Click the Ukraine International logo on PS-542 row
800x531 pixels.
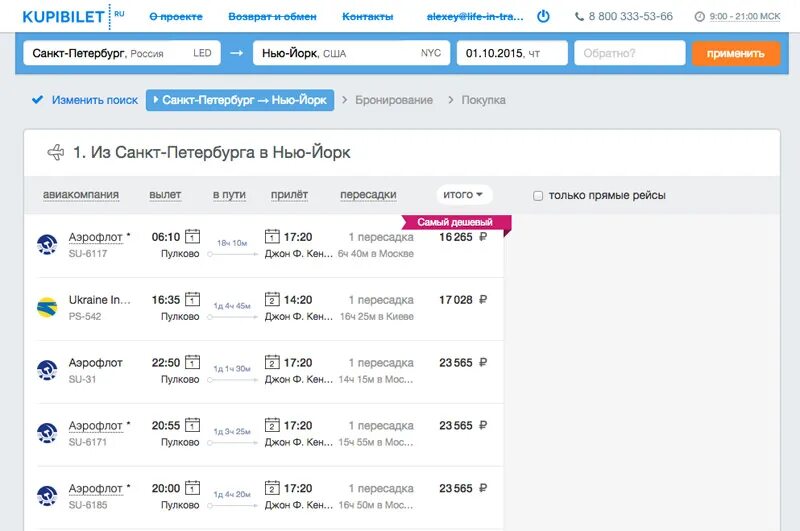tap(47, 307)
